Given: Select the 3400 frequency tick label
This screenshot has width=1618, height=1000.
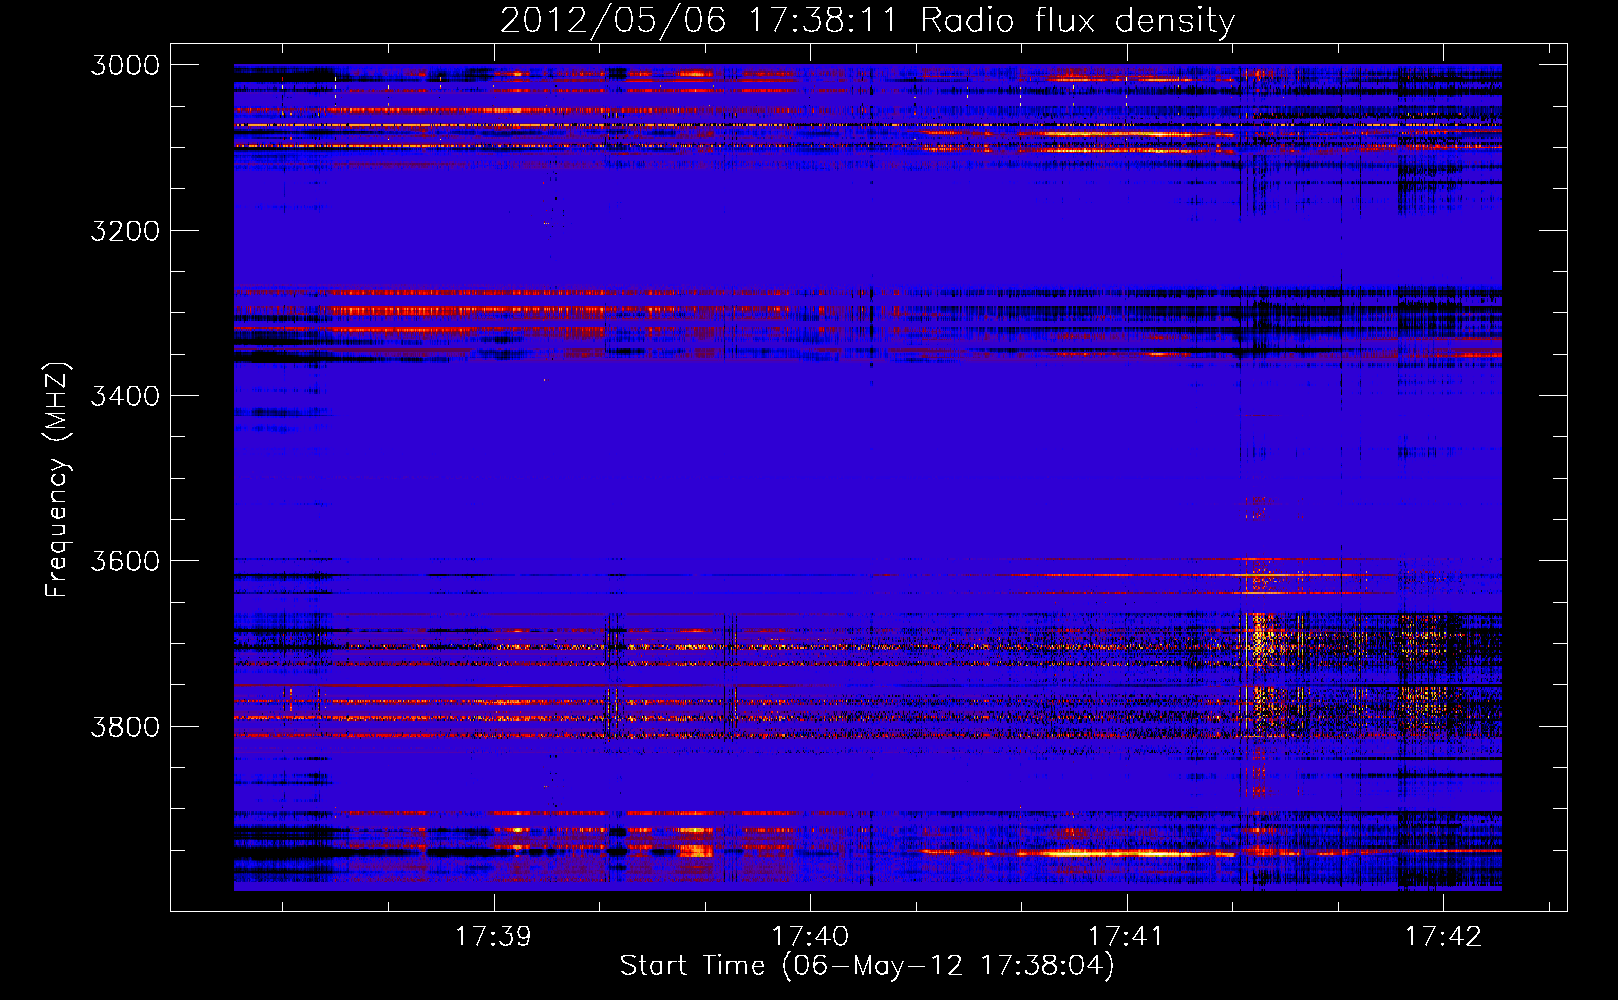Looking at the screenshot, I should click(125, 396).
